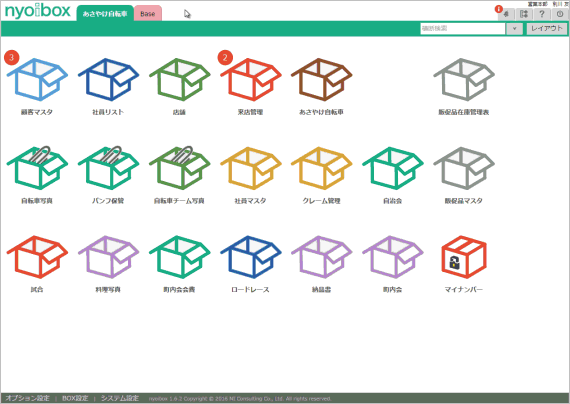Open the yellow クレーム管理 box
570x404 pixels.
coord(322,168)
